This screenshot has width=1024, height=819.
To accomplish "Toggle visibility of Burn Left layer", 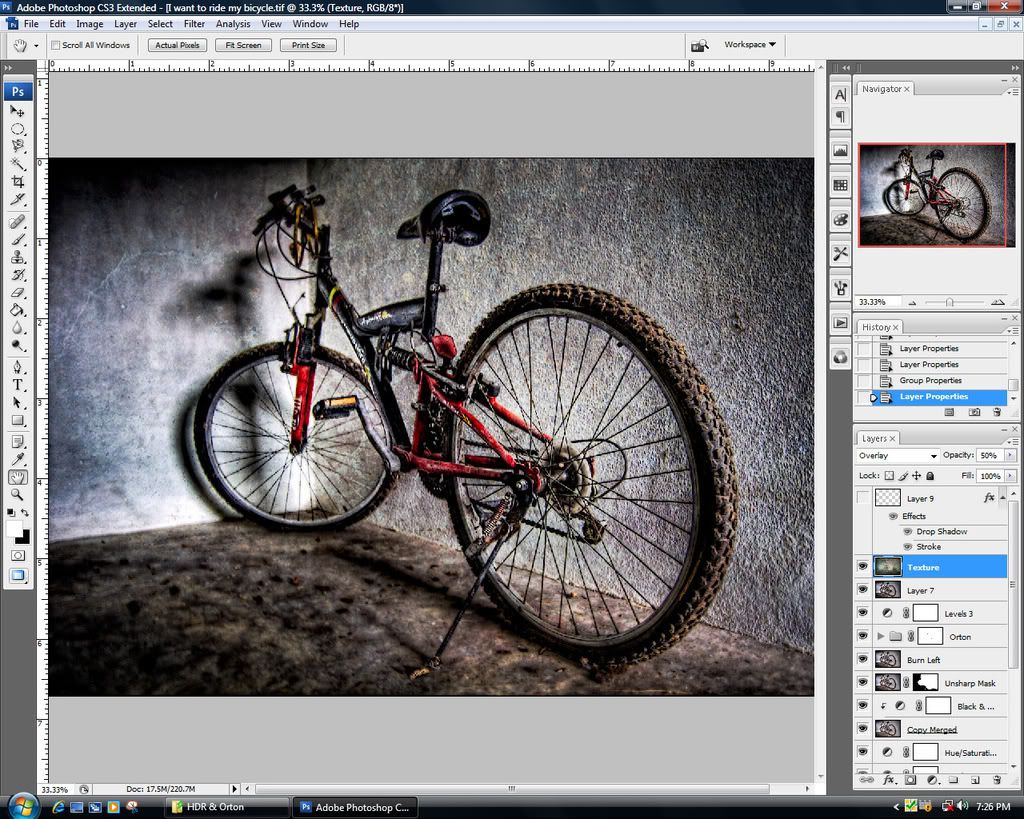I will 863,660.
